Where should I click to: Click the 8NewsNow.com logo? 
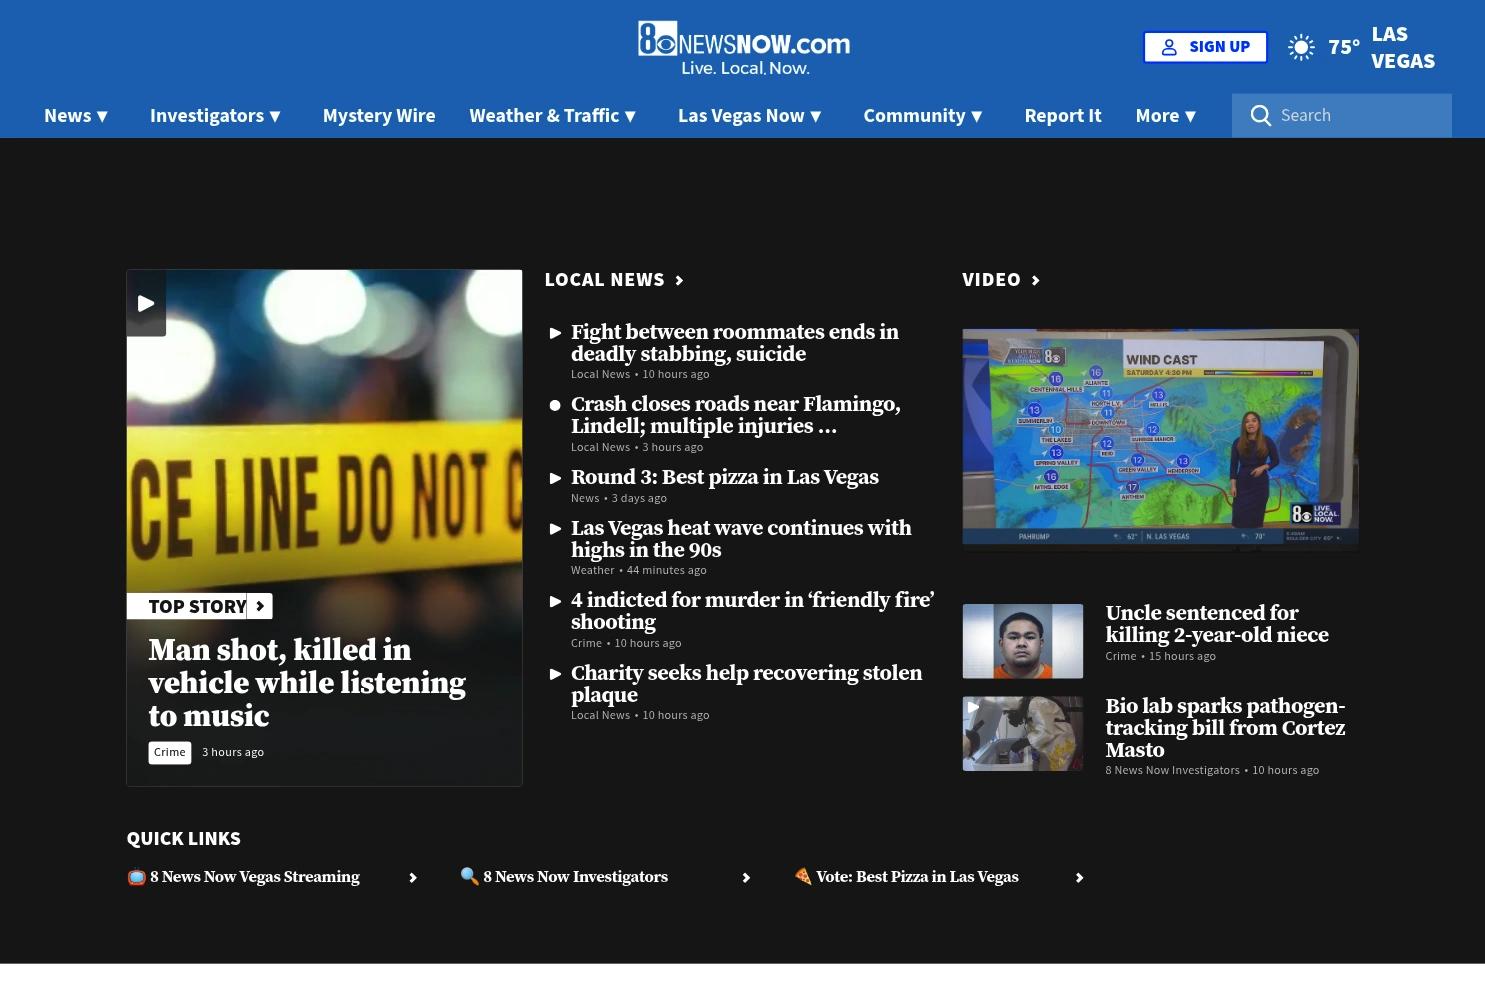point(743,48)
